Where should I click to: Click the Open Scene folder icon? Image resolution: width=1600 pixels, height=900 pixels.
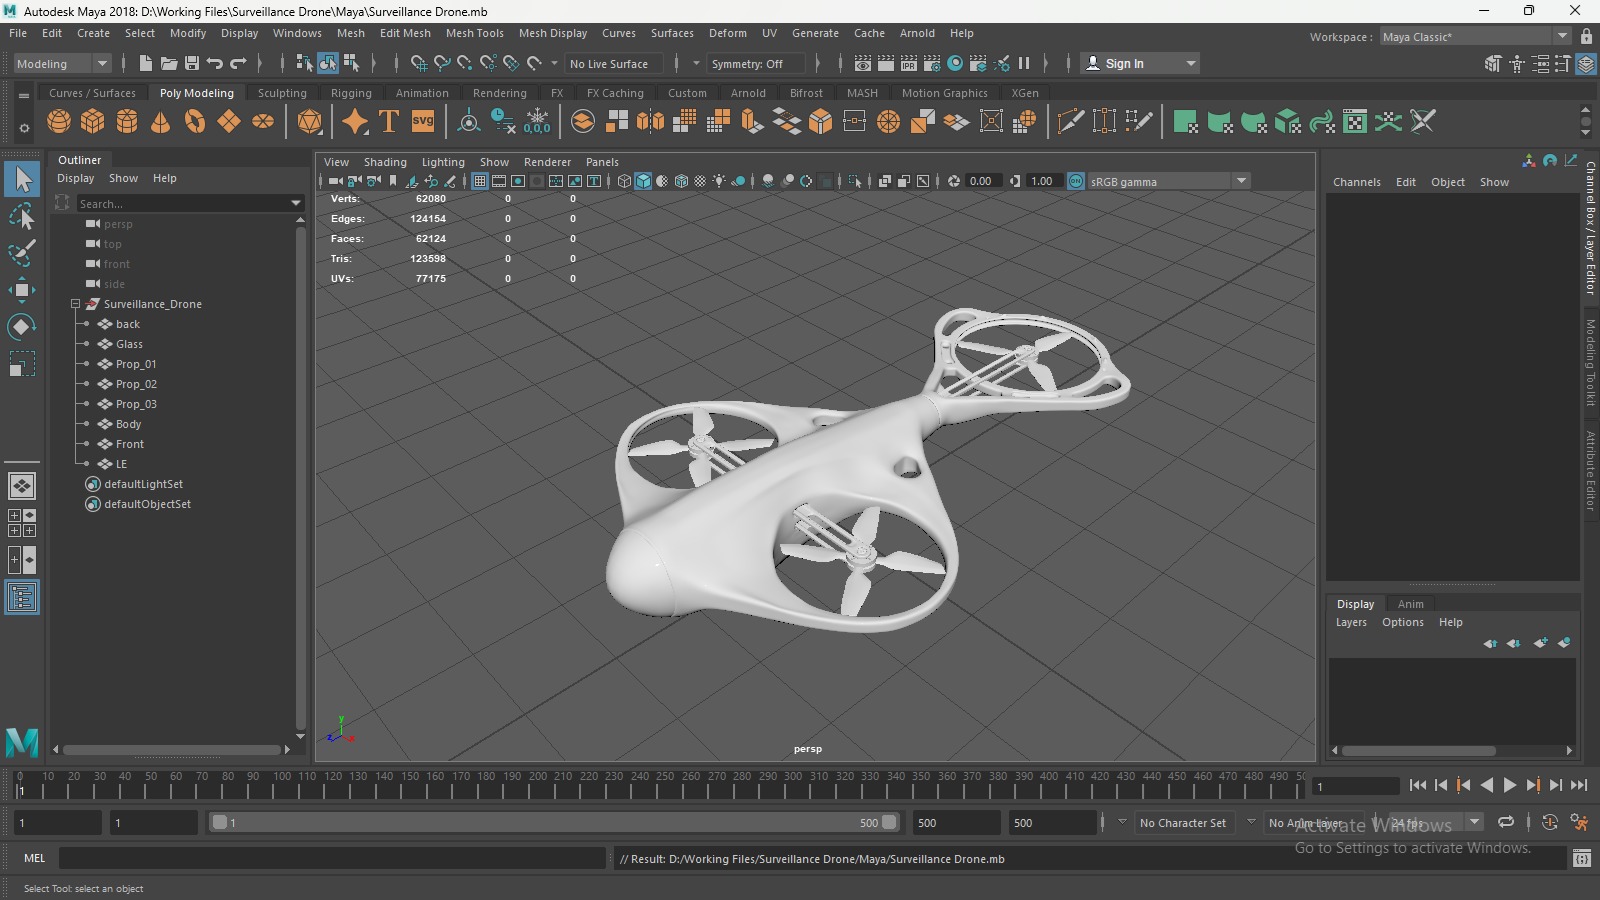pyautogui.click(x=169, y=63)
